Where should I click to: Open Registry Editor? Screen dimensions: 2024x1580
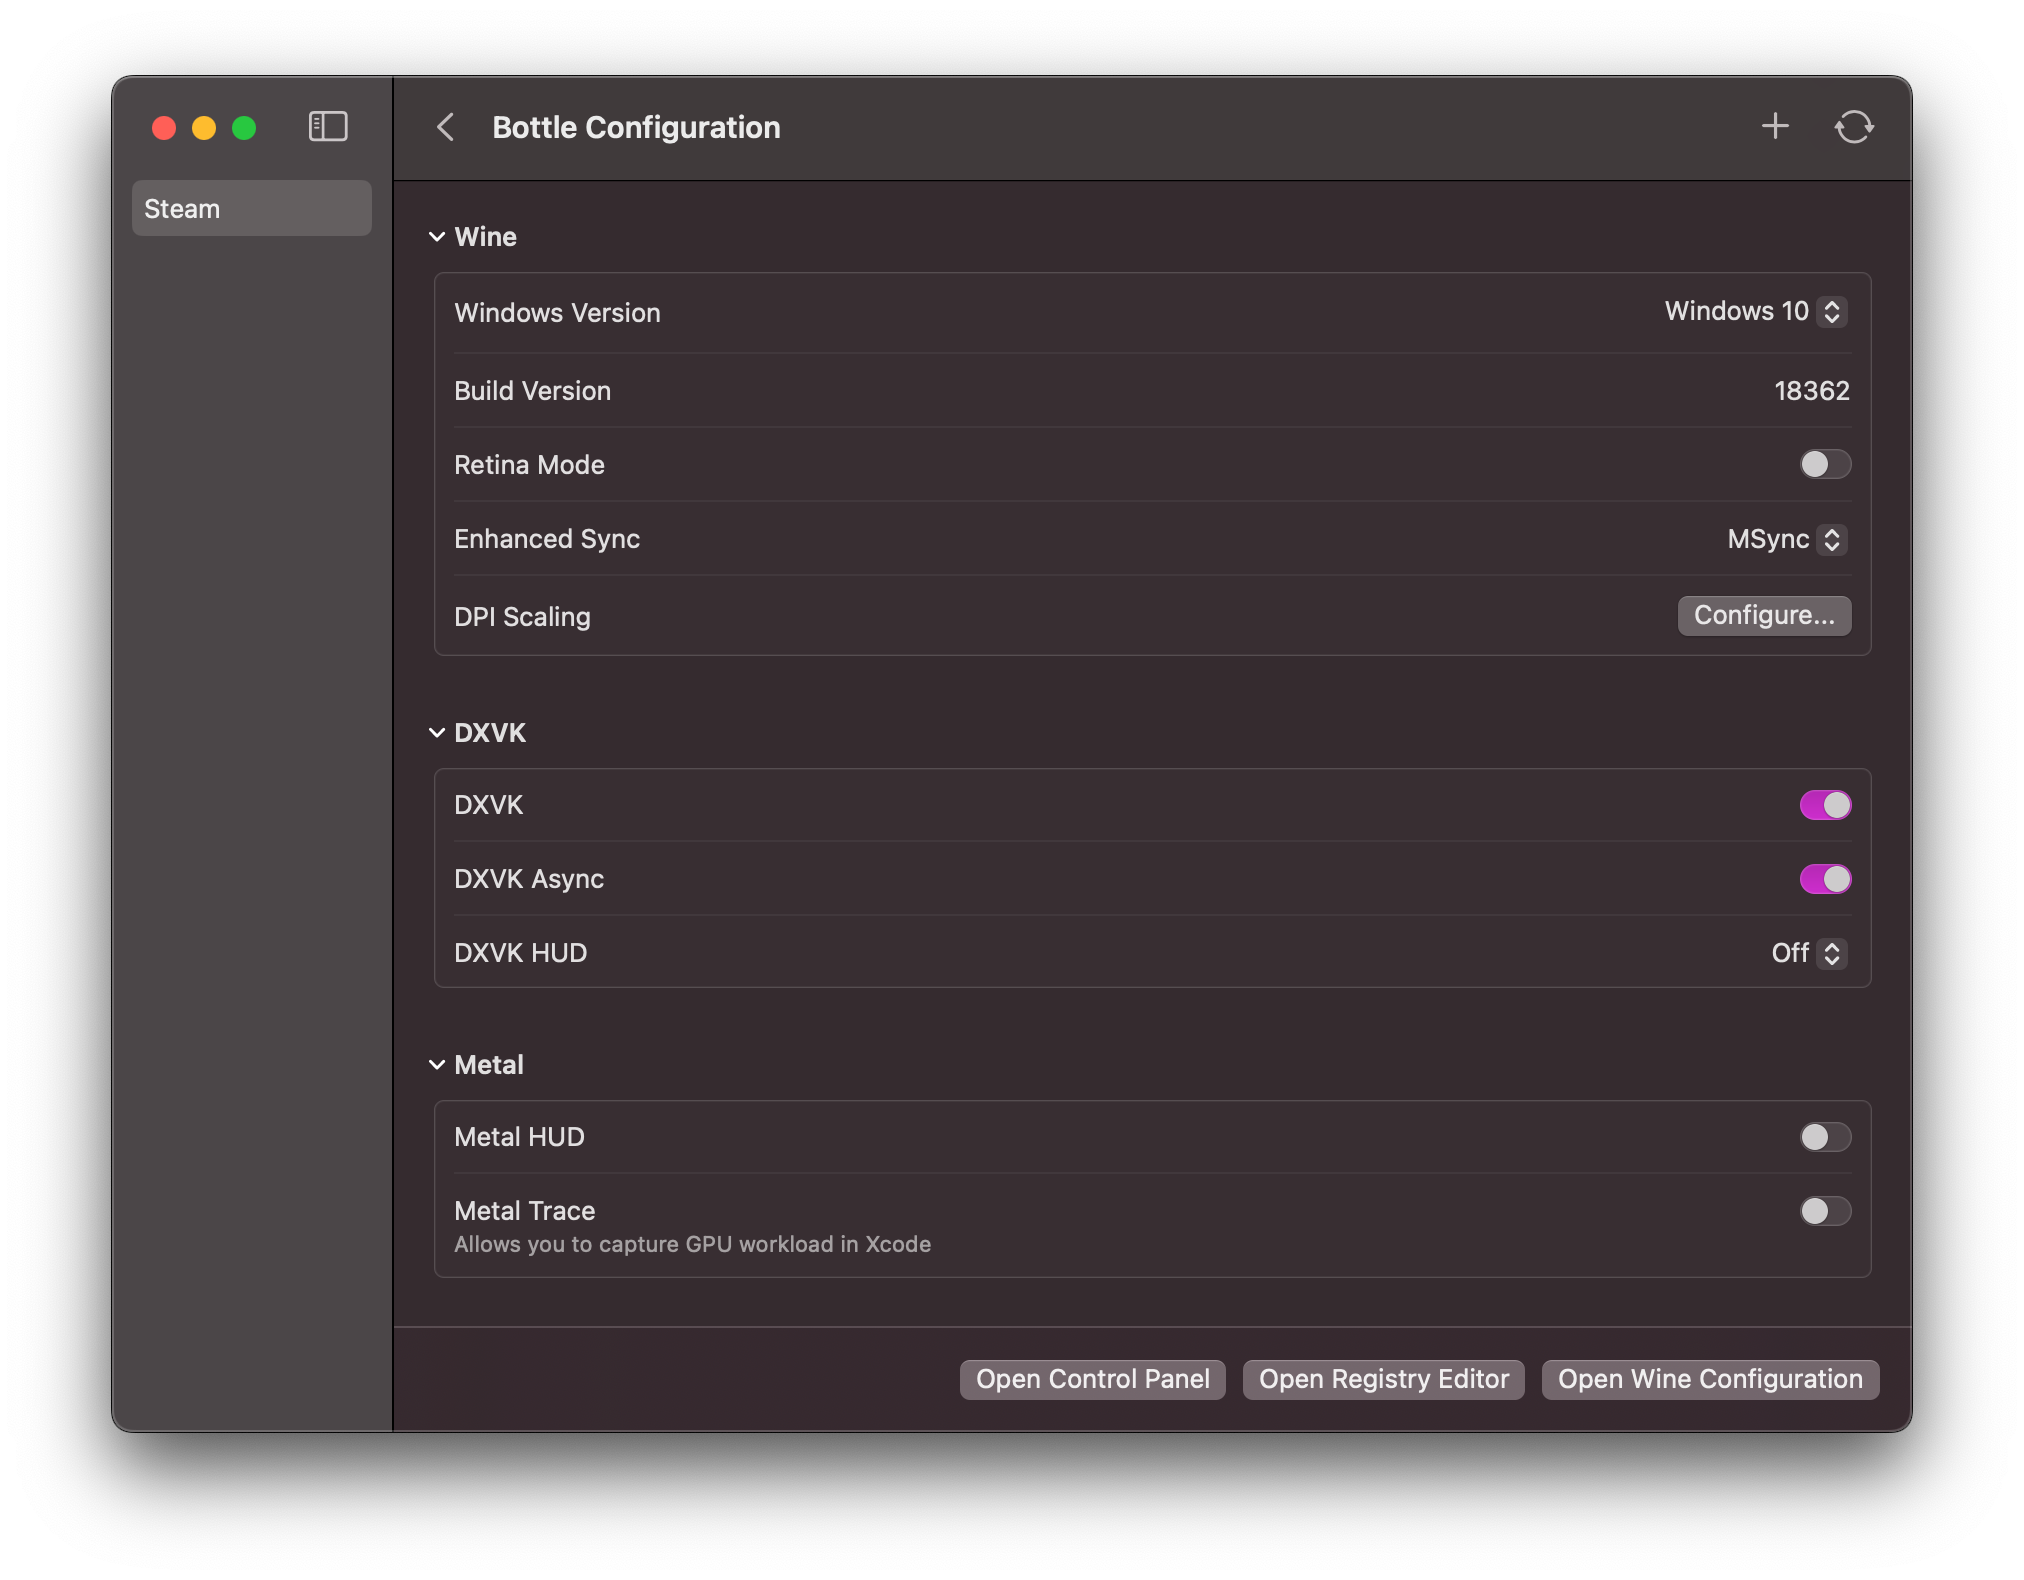1382,1379
